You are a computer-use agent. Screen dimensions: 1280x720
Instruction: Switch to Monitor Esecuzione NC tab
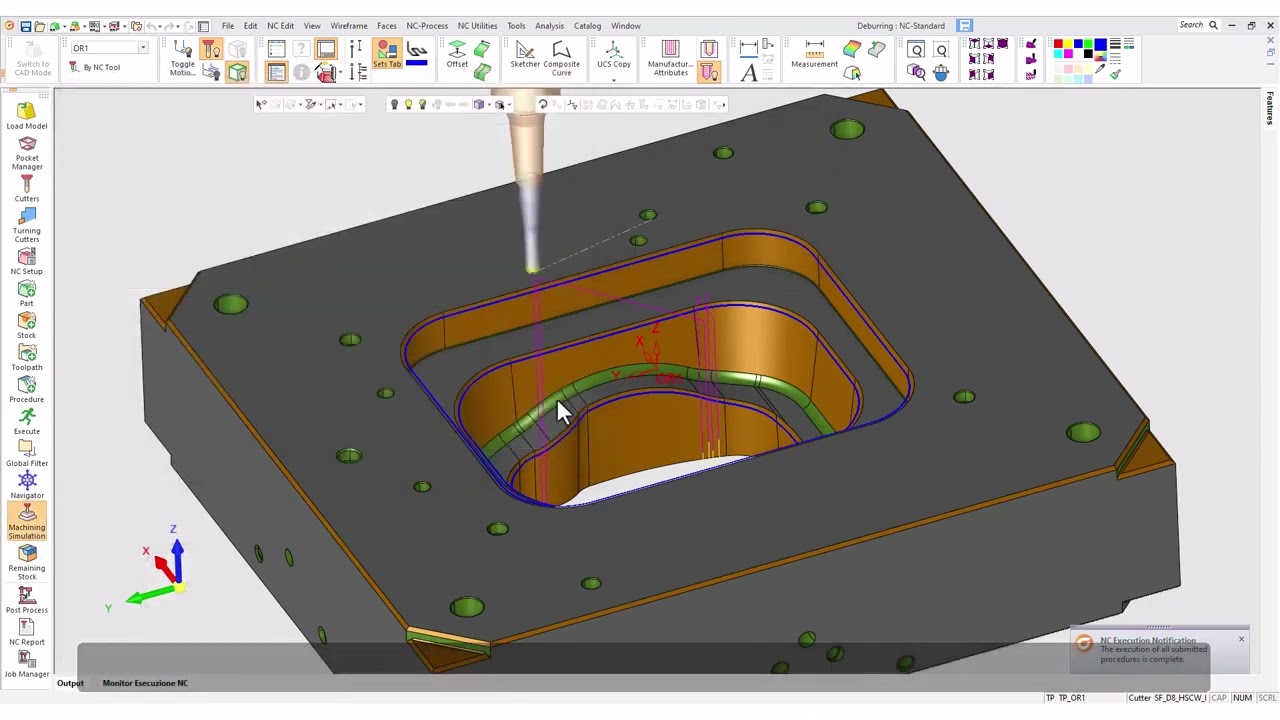tap(145, 683)
